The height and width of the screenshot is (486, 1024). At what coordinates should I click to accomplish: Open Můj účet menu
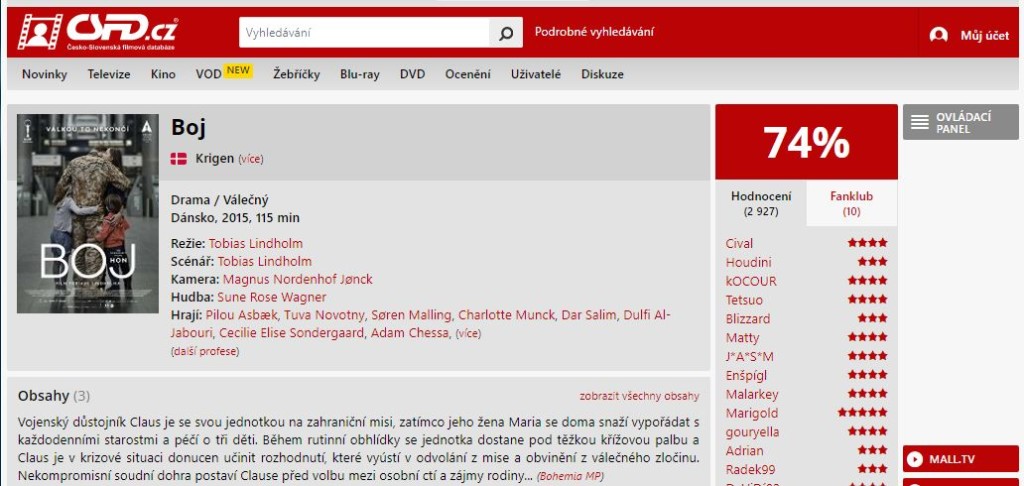[x=984, y=36]
